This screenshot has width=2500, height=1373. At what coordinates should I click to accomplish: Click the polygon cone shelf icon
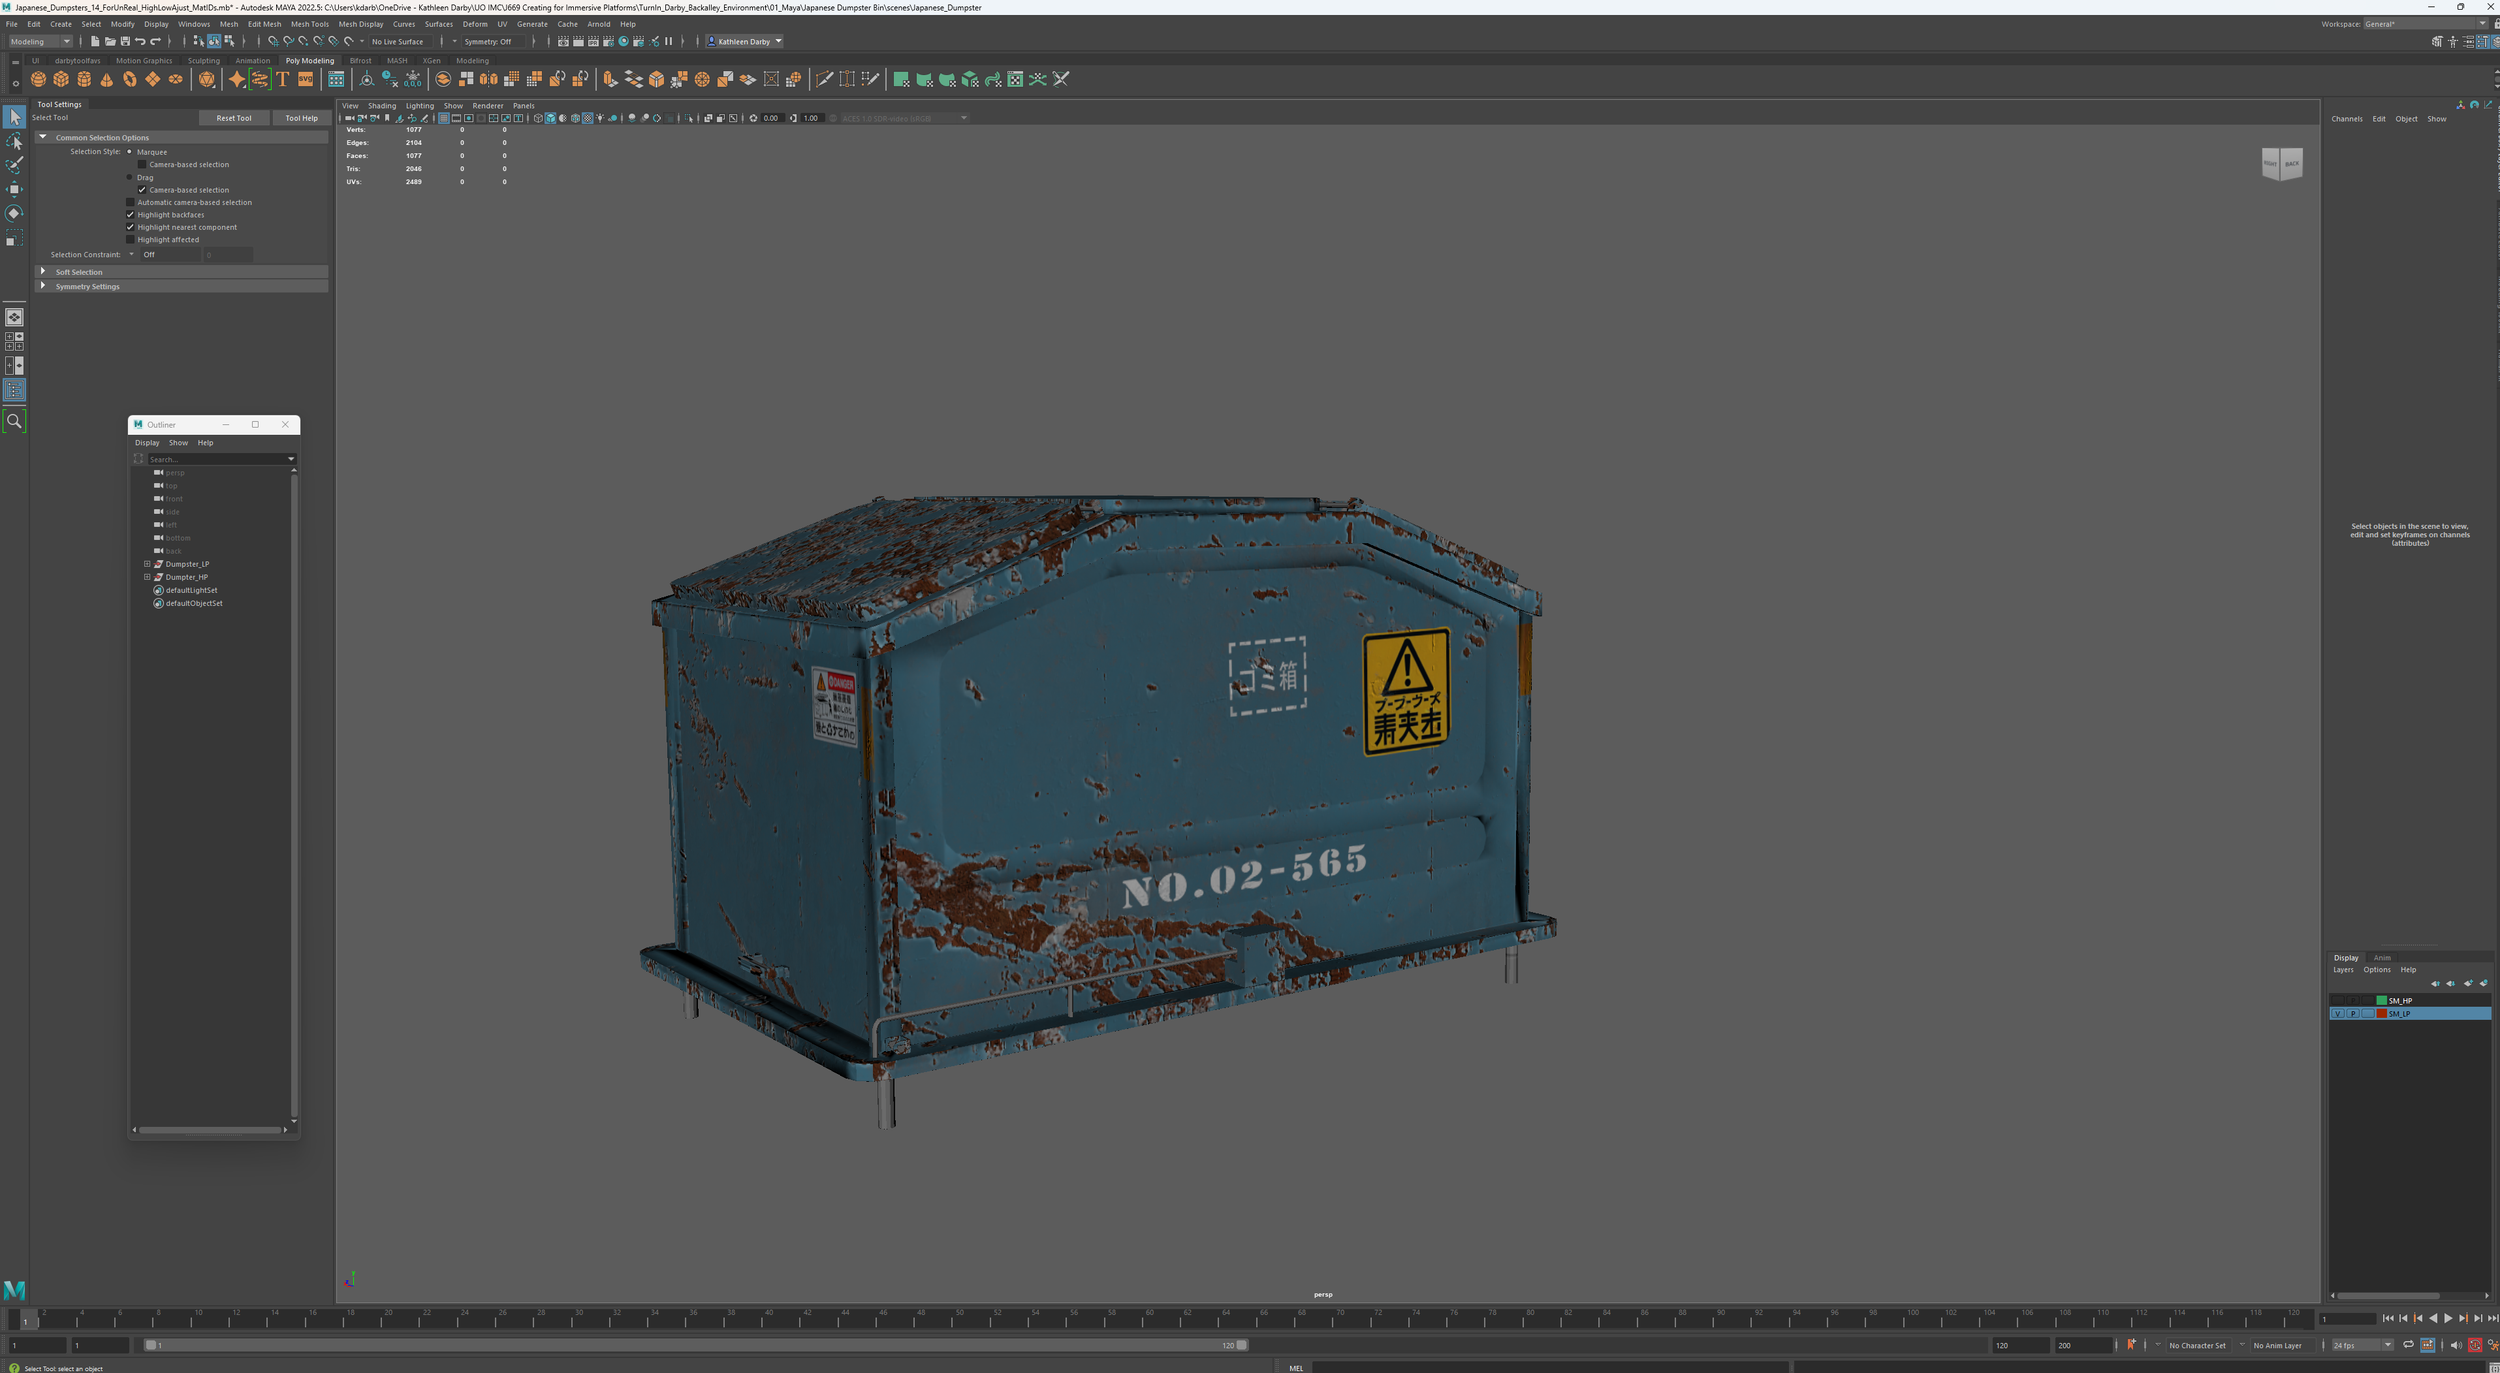tap(107, 79)
